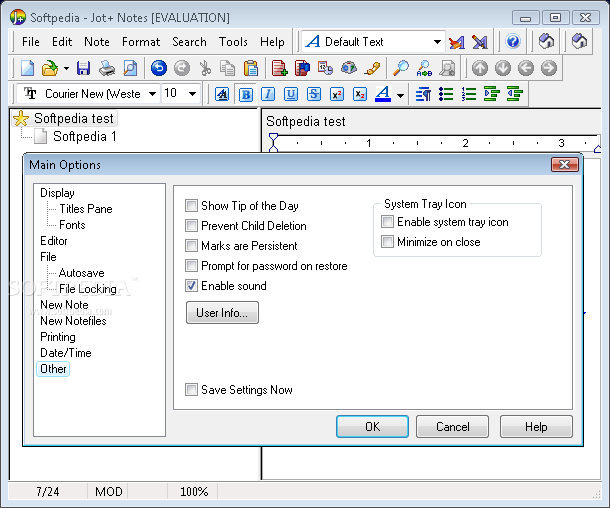Screen dimensions: 610x508
Task: Expand the Courier New font name dropdown
Action: (152, 94)
